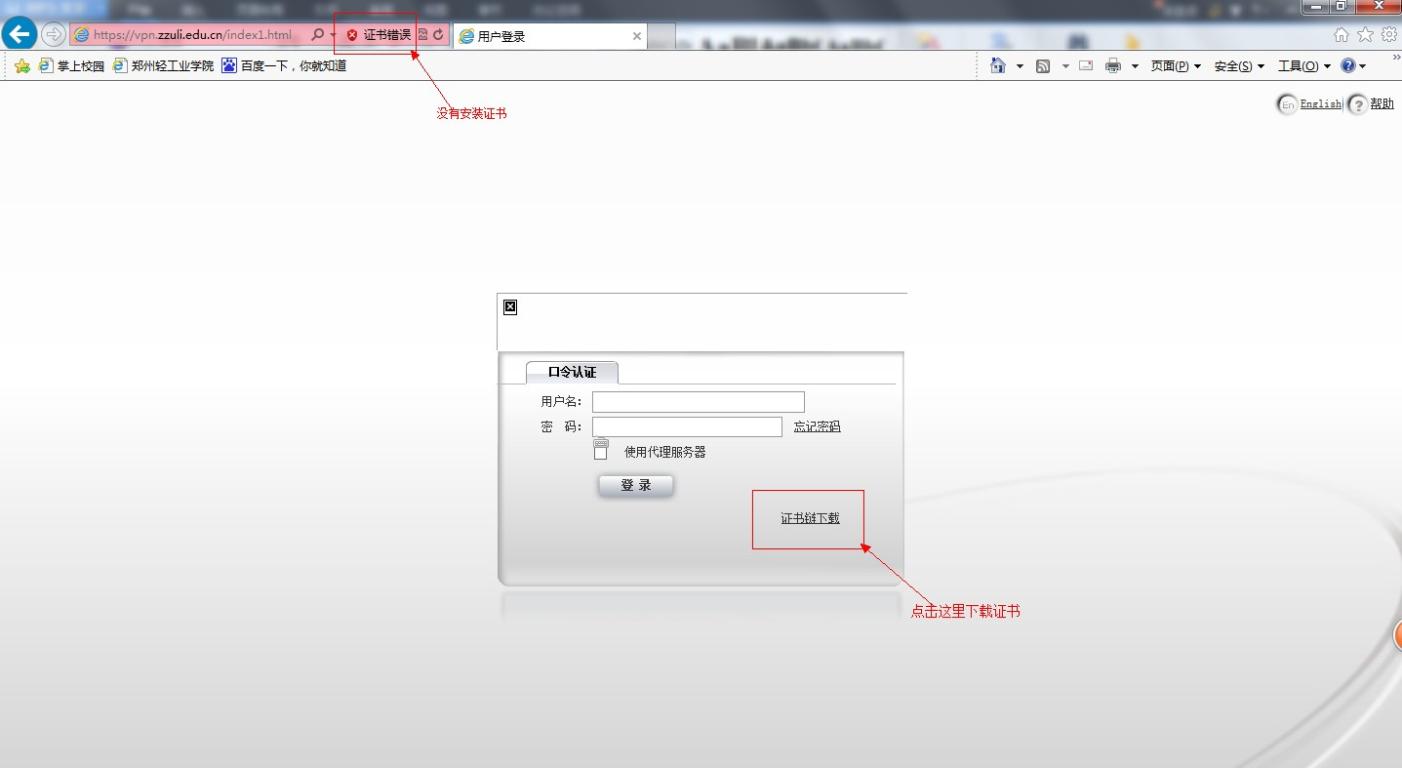Screen dimensions: 1402x768
Task: Expand the feeds dropdown arrow
Action: 1065,66
